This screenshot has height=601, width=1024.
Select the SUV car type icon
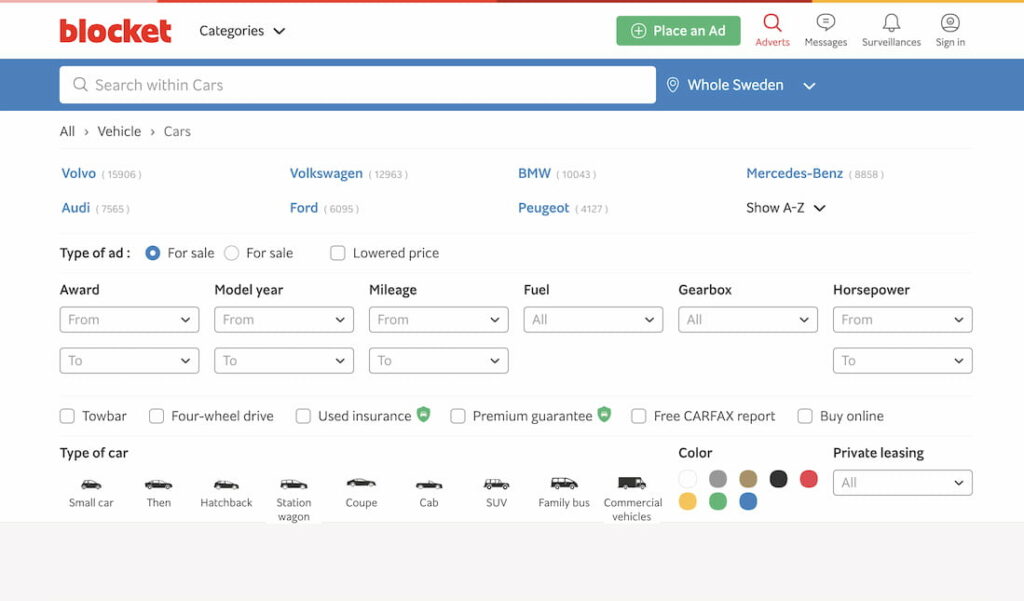click(x=496, y=484)
